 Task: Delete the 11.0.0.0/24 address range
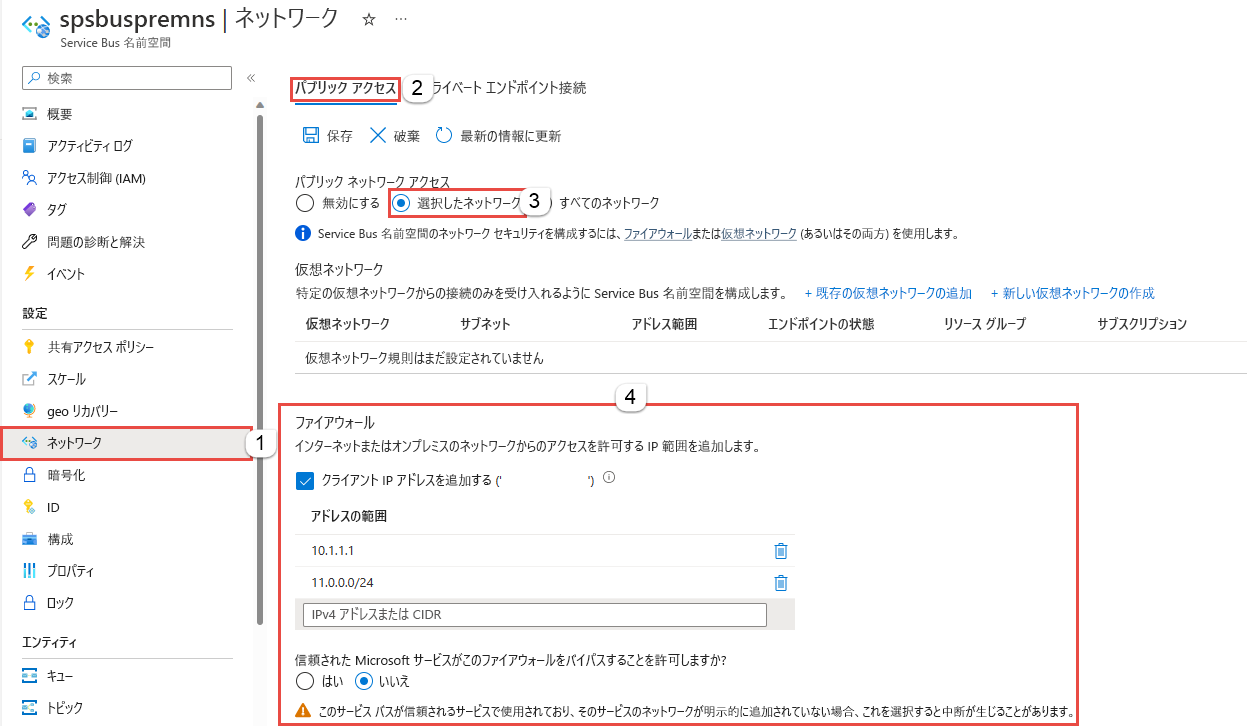(781, 583)
